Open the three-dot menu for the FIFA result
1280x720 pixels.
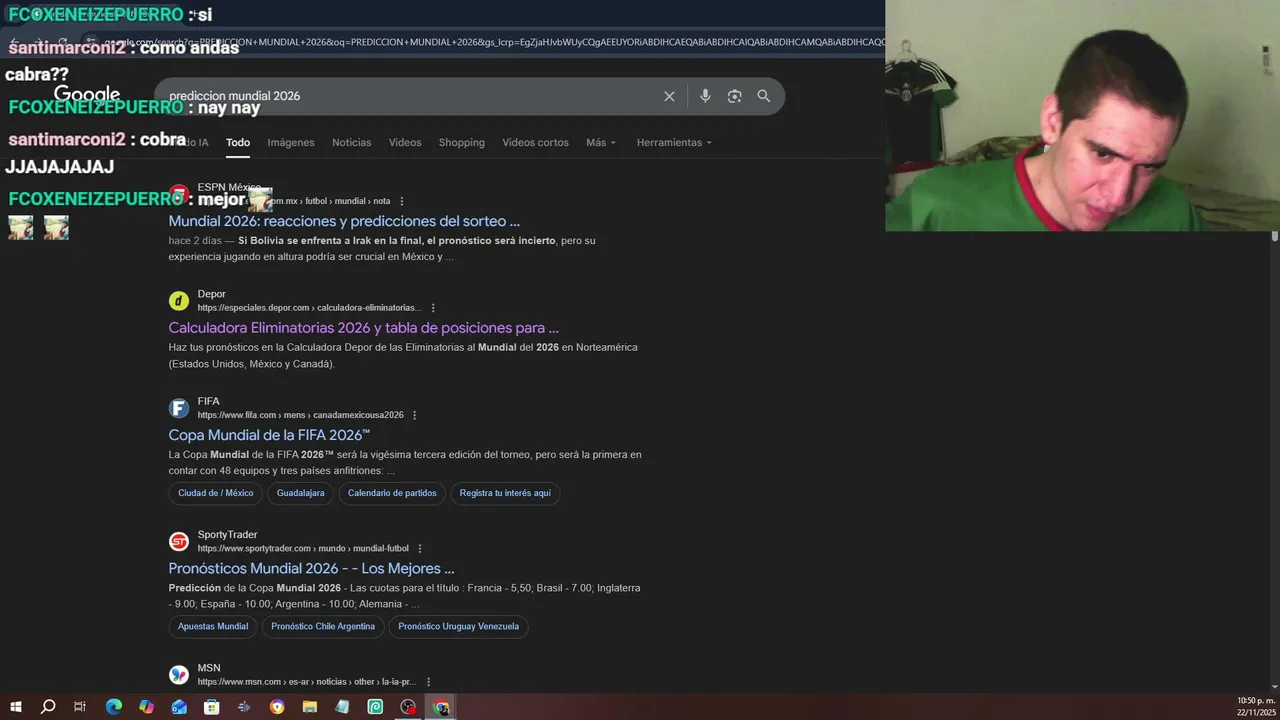[x=414, y=415]
